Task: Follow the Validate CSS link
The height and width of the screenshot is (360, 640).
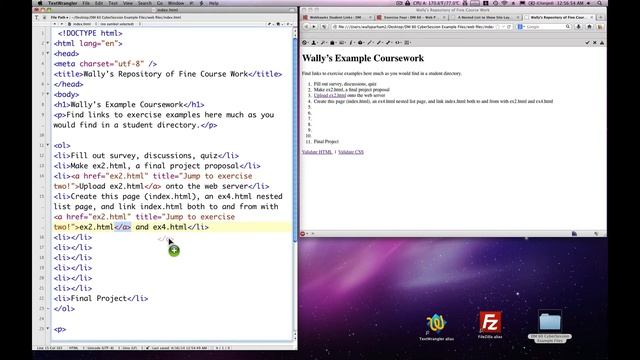Action: click(351, 152)
